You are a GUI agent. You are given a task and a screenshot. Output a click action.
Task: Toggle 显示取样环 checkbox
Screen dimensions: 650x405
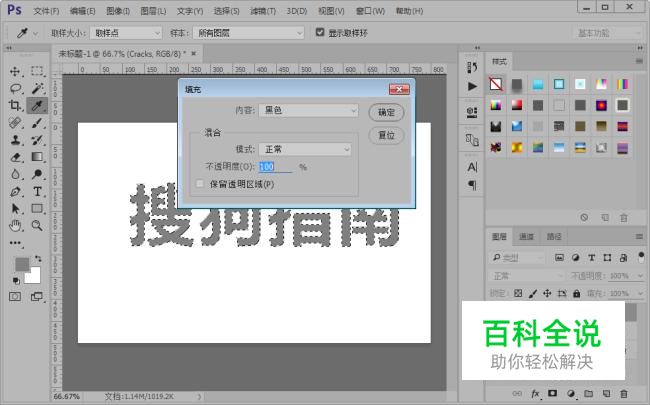[320, 32]
